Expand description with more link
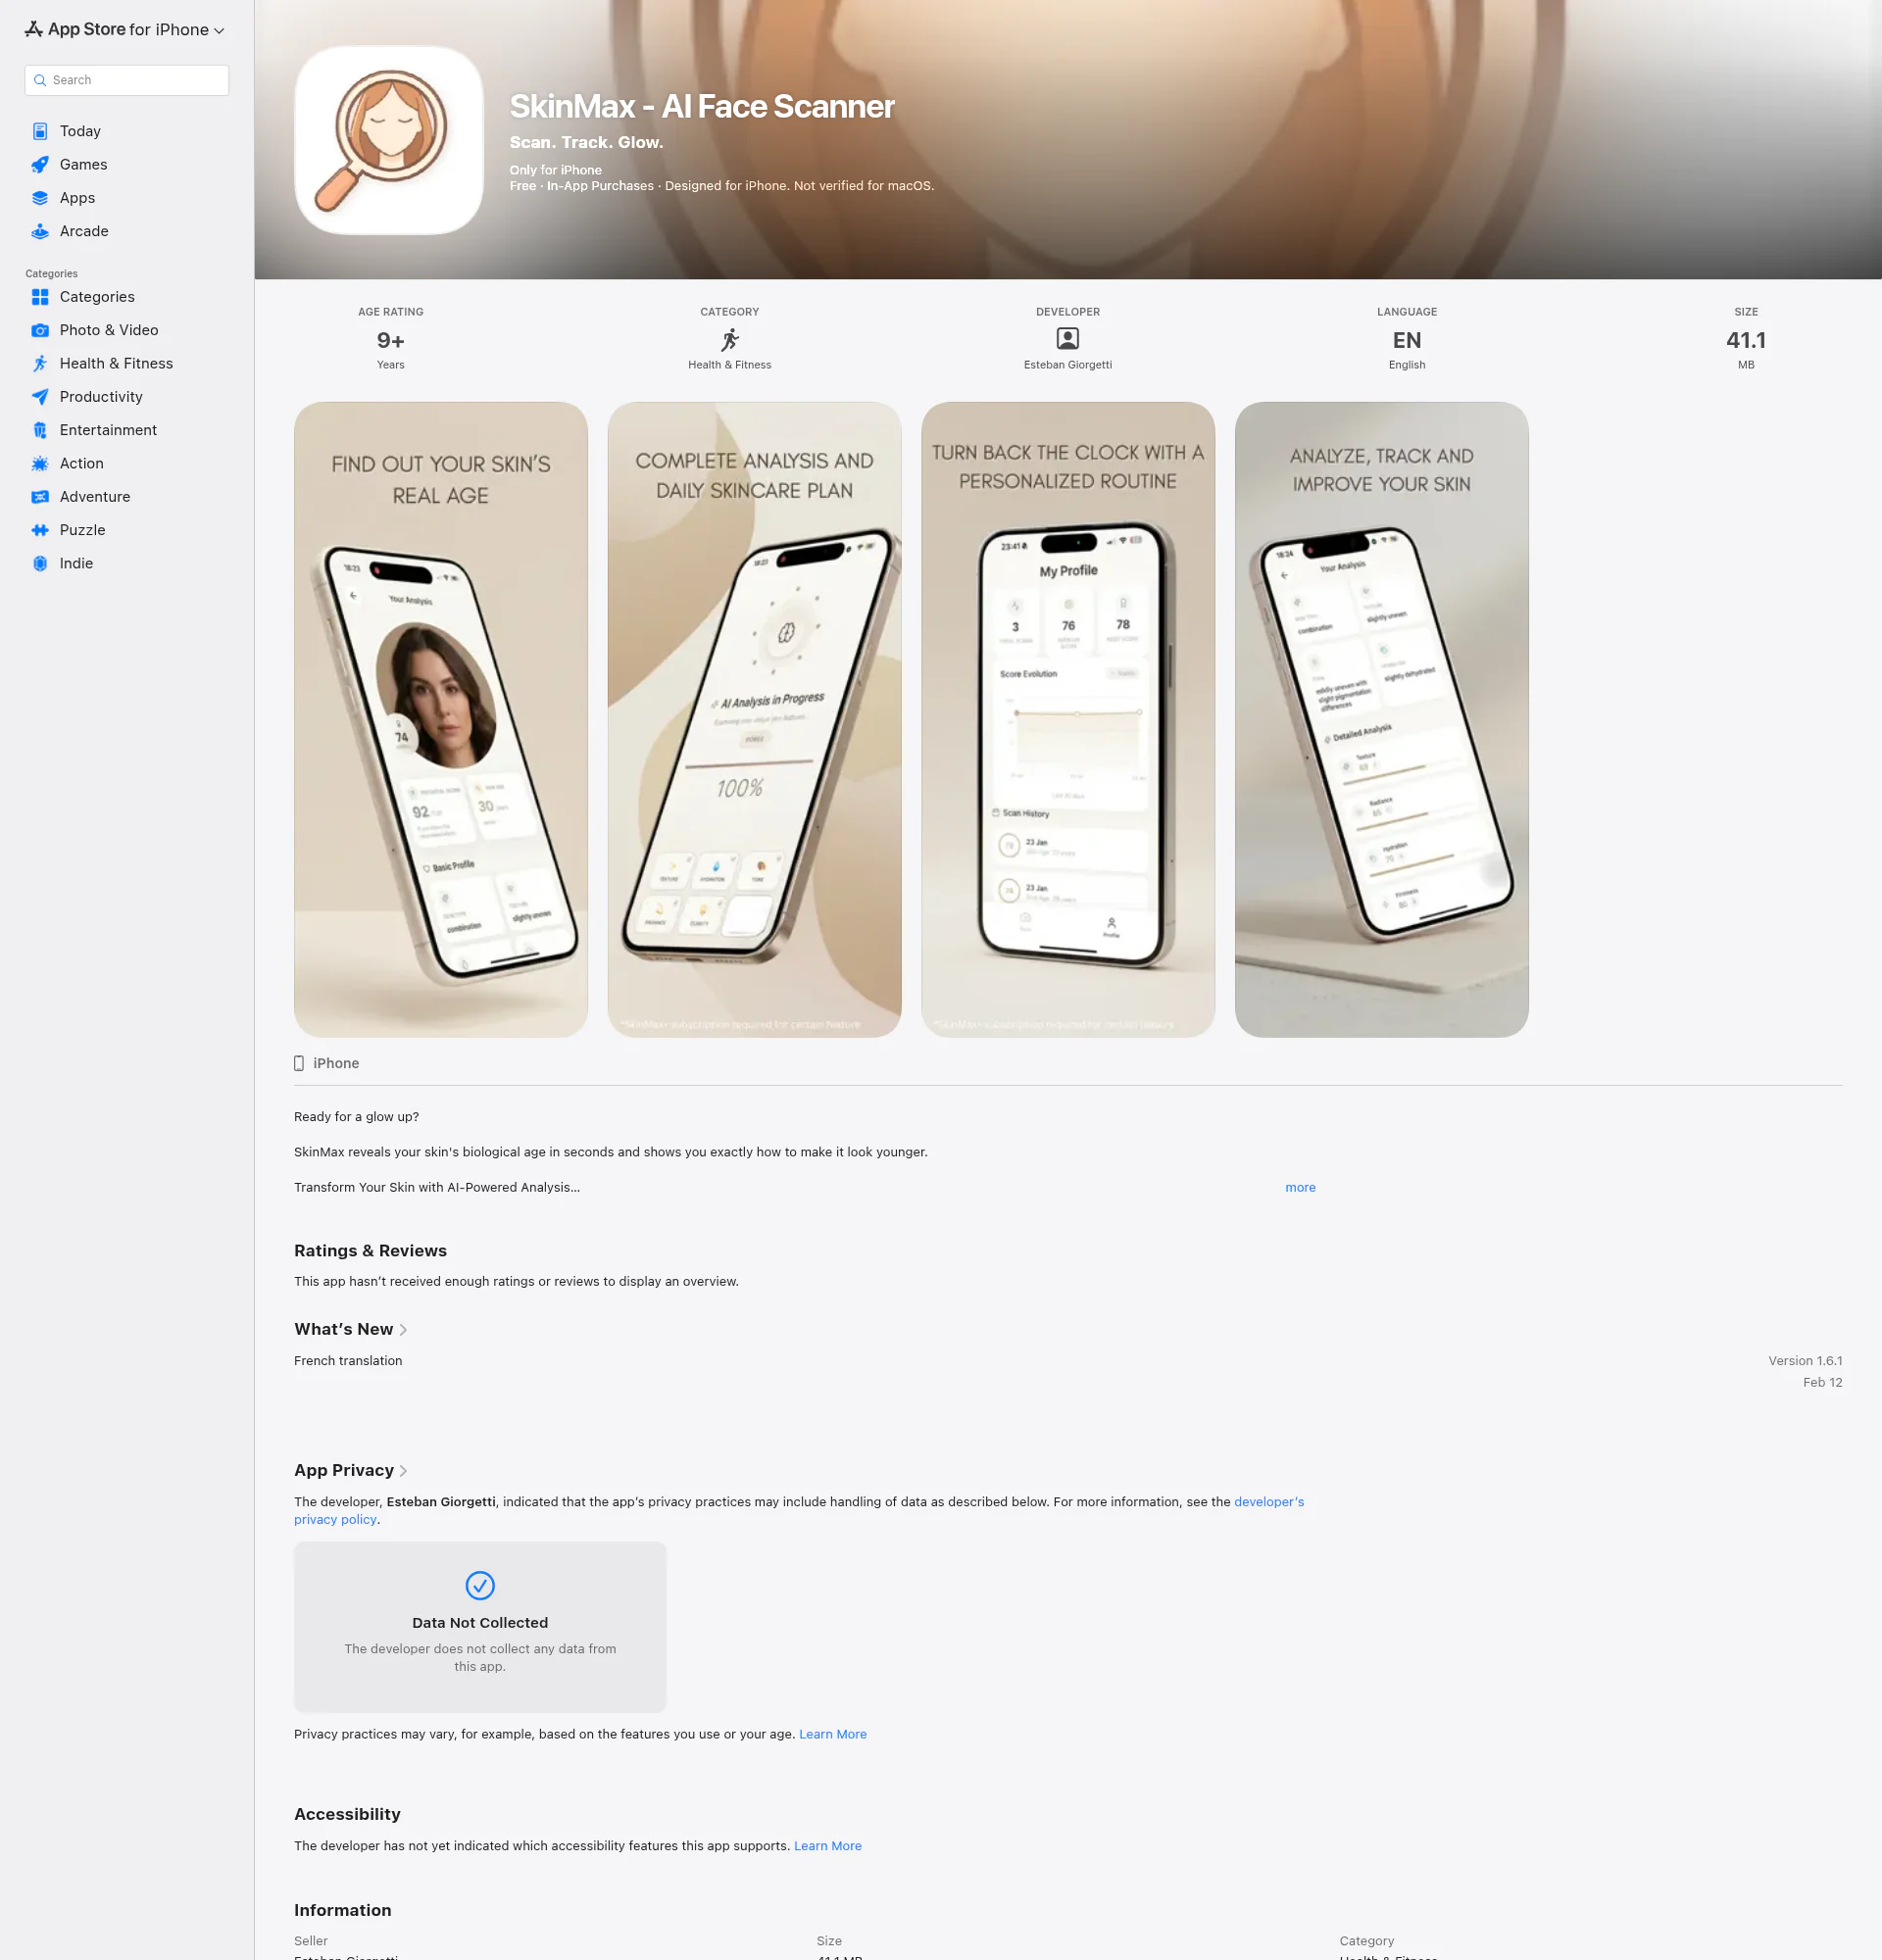Image resolution: width=1882 pixels, height=1960 pixels. (1300, 1187)
